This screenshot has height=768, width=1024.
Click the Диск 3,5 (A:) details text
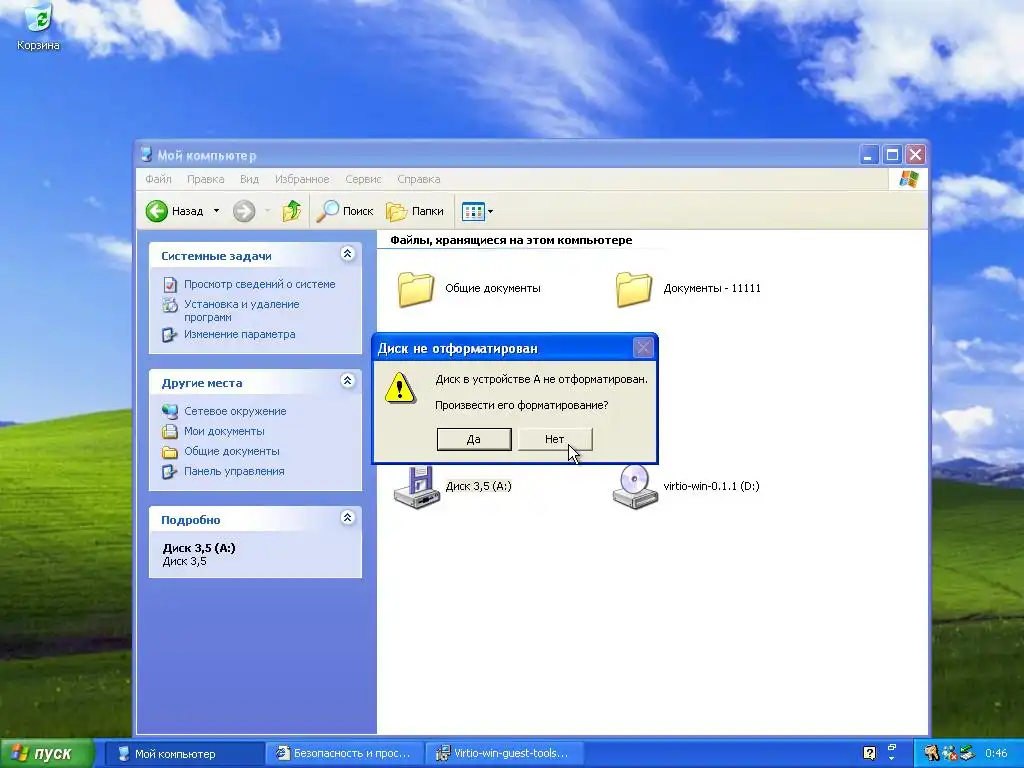click(x=199, y=548)
